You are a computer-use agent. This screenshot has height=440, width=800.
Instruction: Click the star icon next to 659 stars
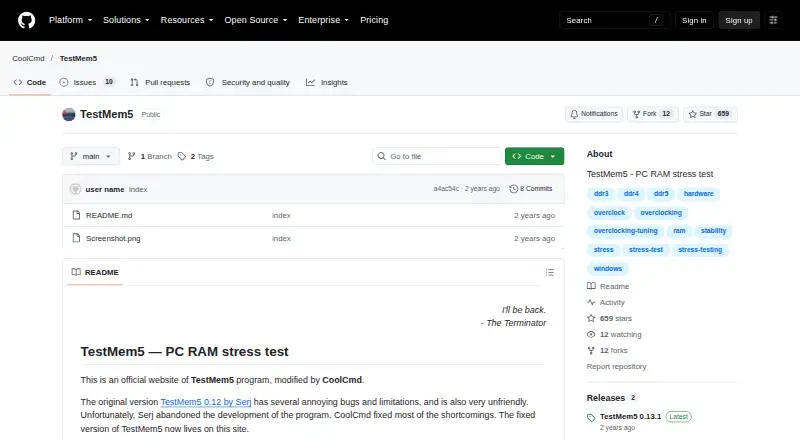coord(591,319)
